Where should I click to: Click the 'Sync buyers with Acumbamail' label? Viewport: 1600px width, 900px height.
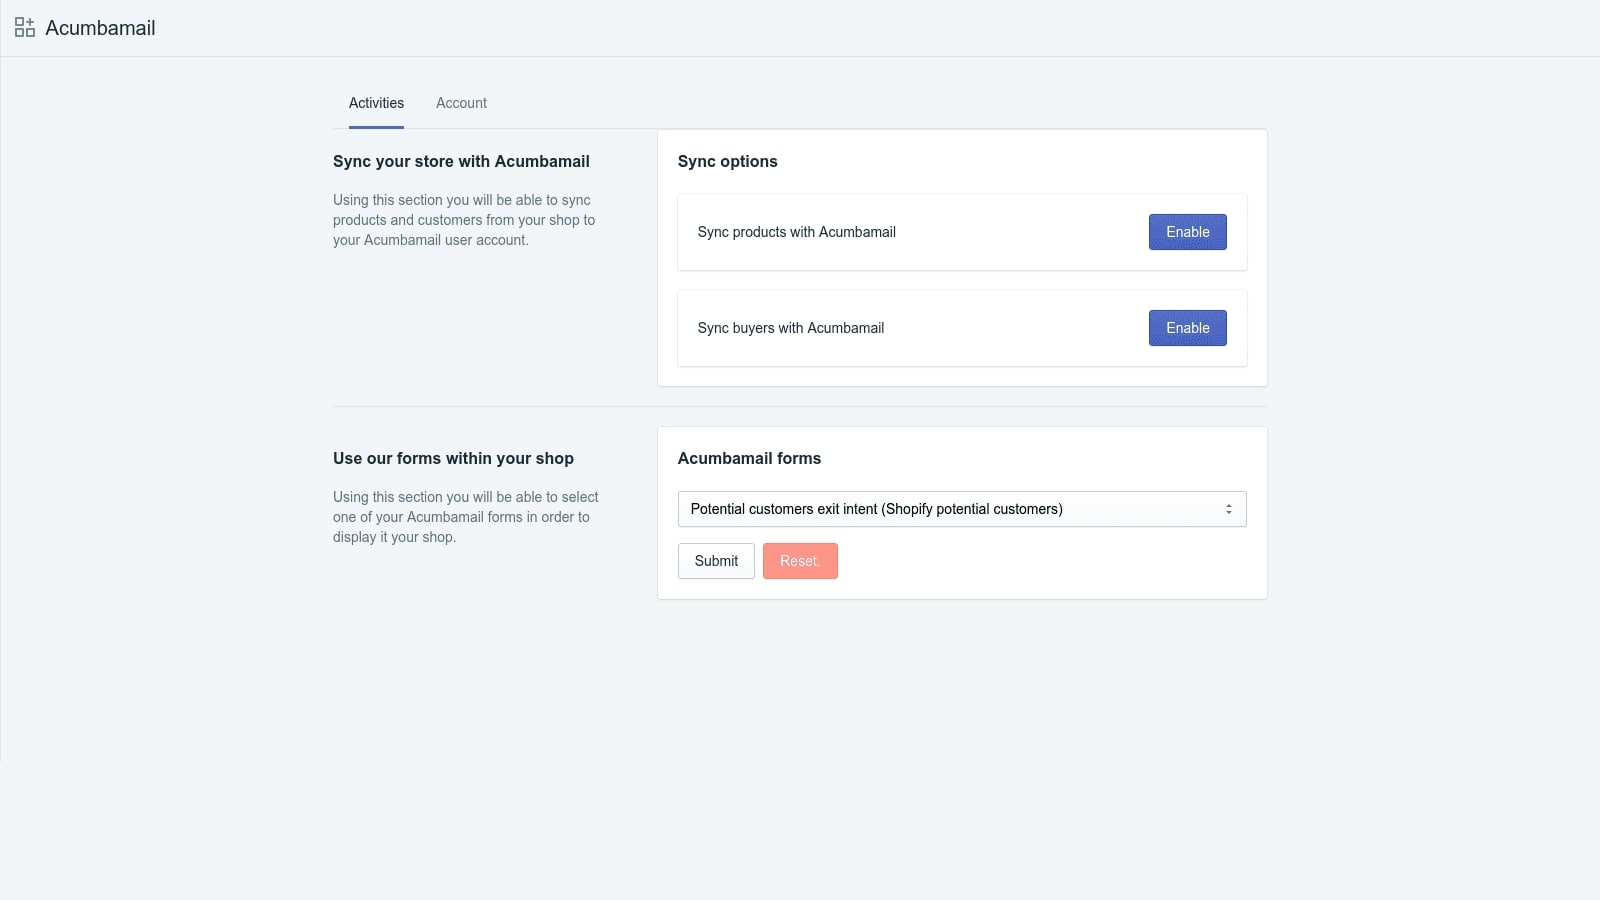791,328
